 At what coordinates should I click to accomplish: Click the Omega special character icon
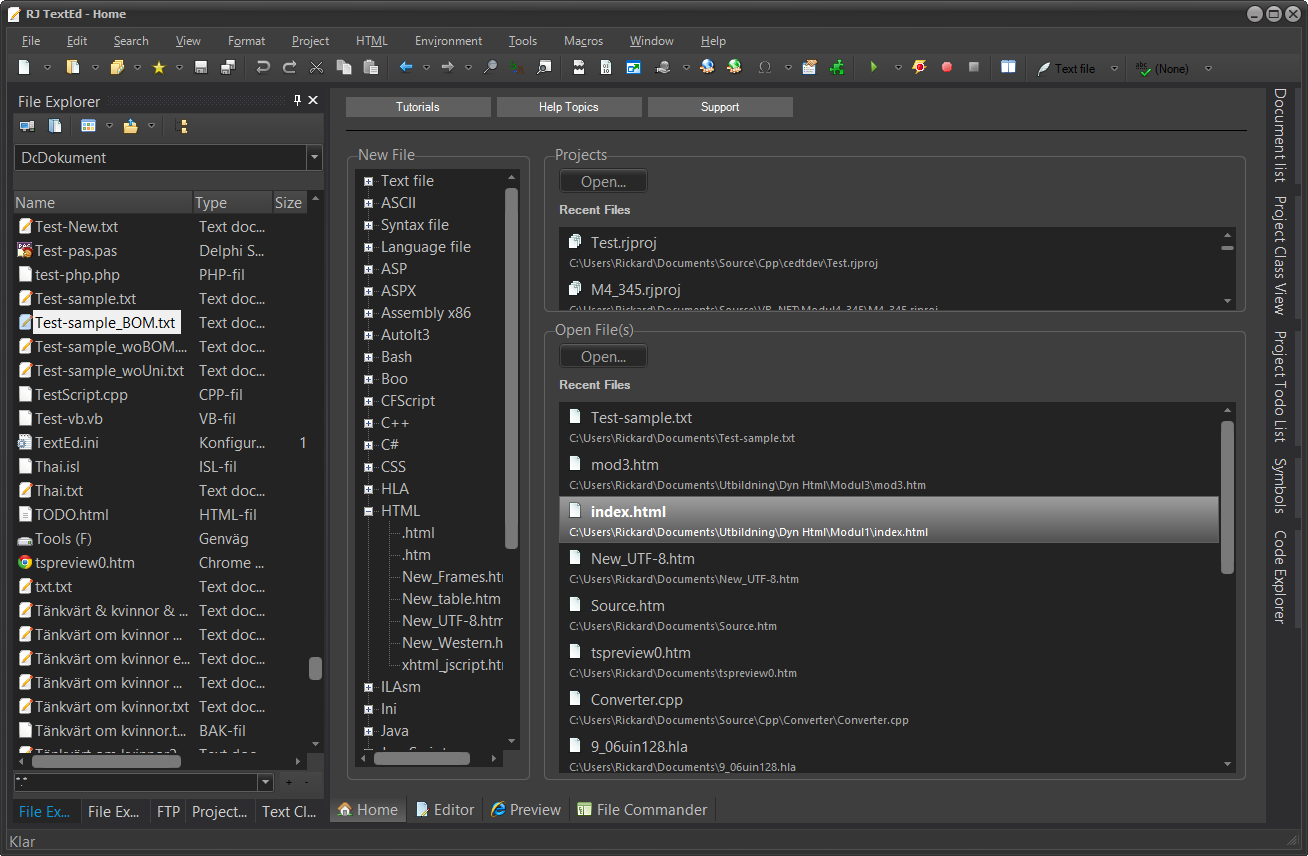tap(765, 68)
